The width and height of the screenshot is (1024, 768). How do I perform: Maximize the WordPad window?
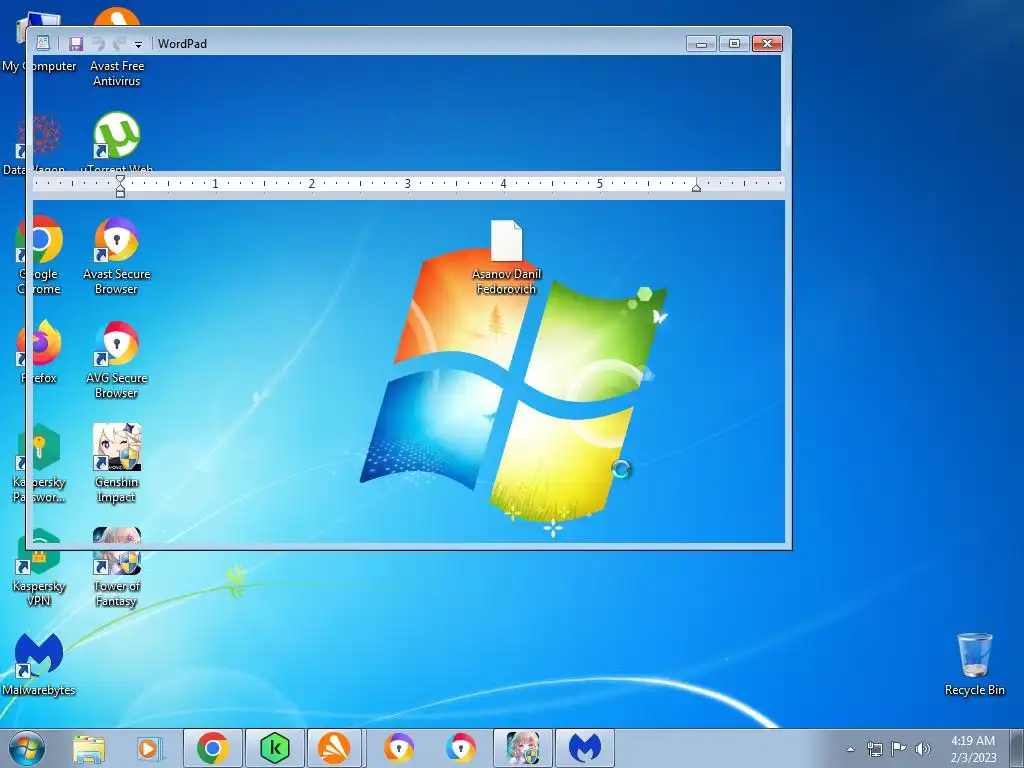click(734, 44)
